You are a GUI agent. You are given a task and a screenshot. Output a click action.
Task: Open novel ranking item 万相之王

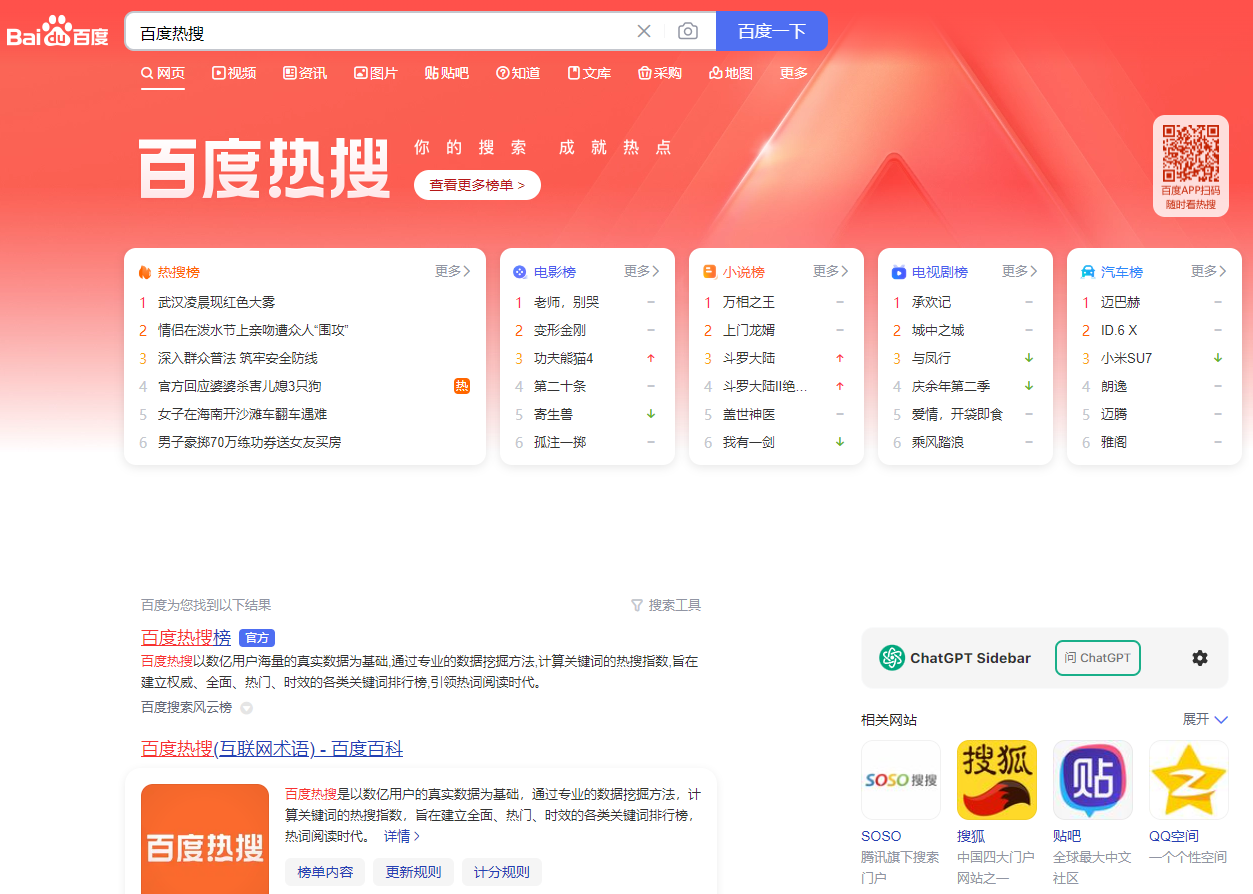click(x=749, y=302)
